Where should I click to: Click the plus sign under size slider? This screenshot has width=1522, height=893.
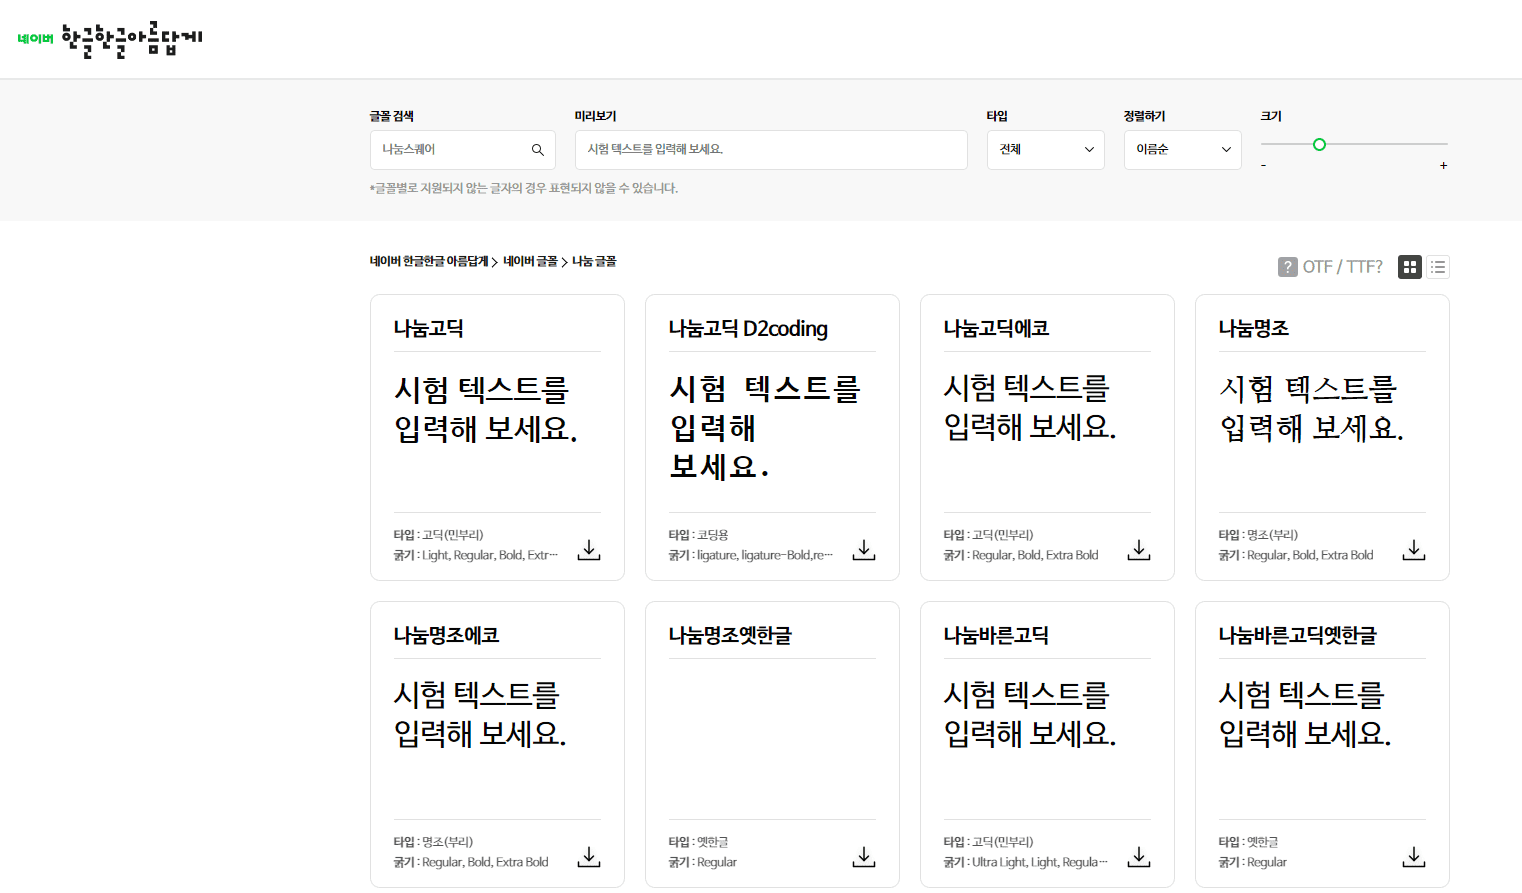click(1443, 166)
